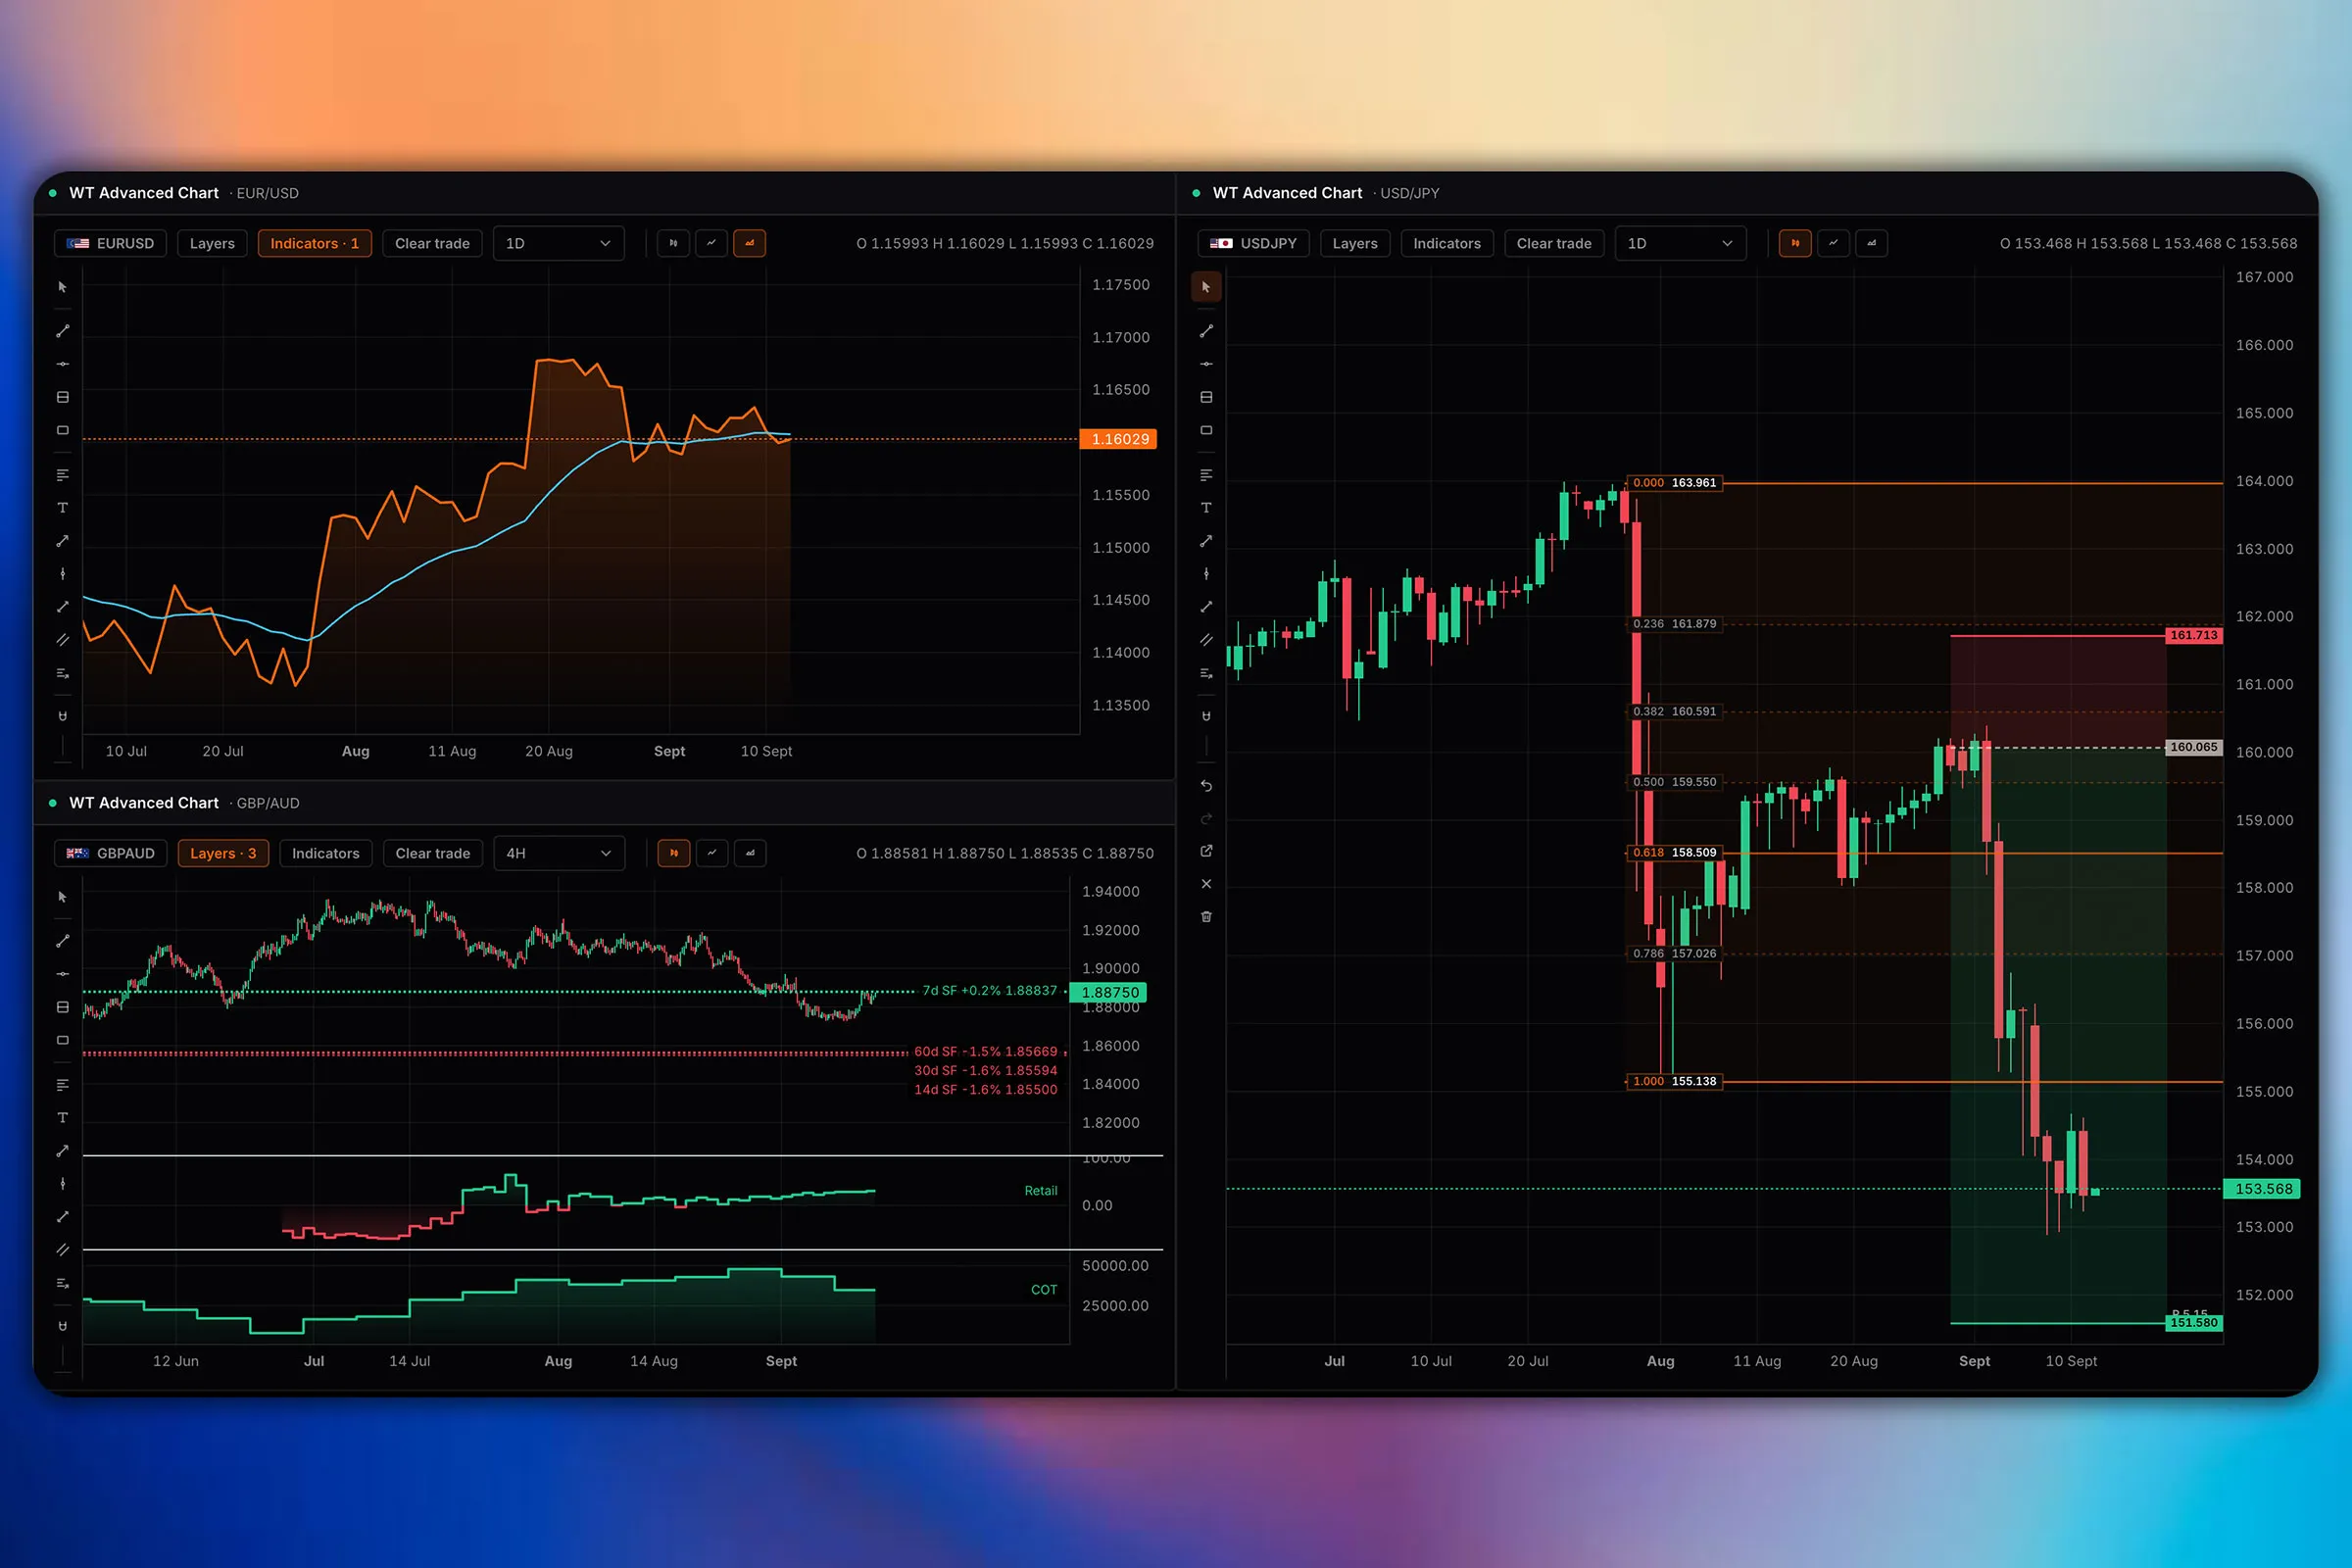Select cursor tool in EUR/USD chart

pos(62,287)
